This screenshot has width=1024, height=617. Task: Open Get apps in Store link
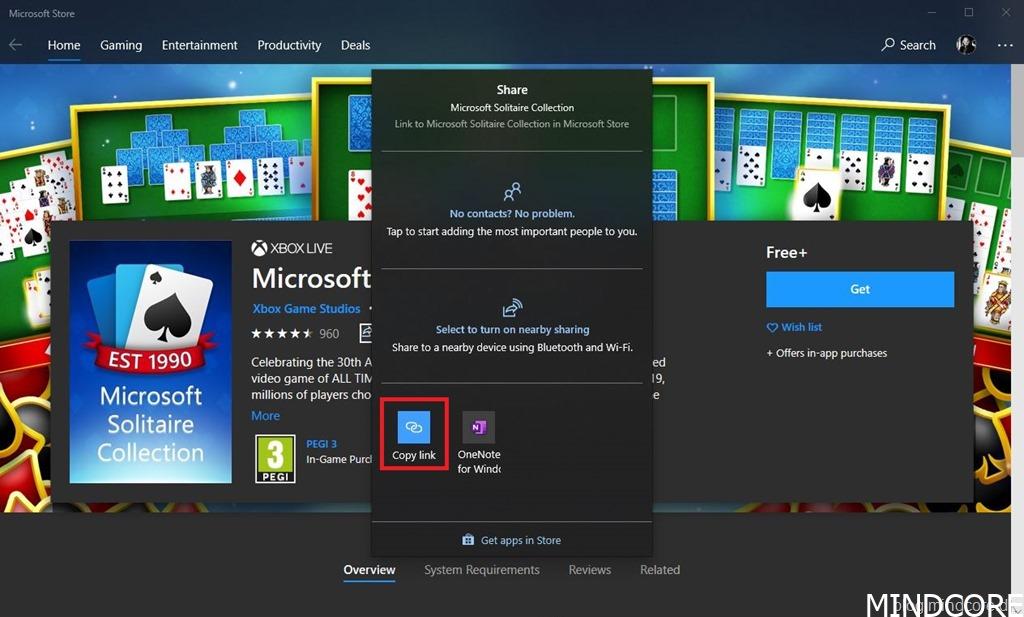(x=511, y=540)
